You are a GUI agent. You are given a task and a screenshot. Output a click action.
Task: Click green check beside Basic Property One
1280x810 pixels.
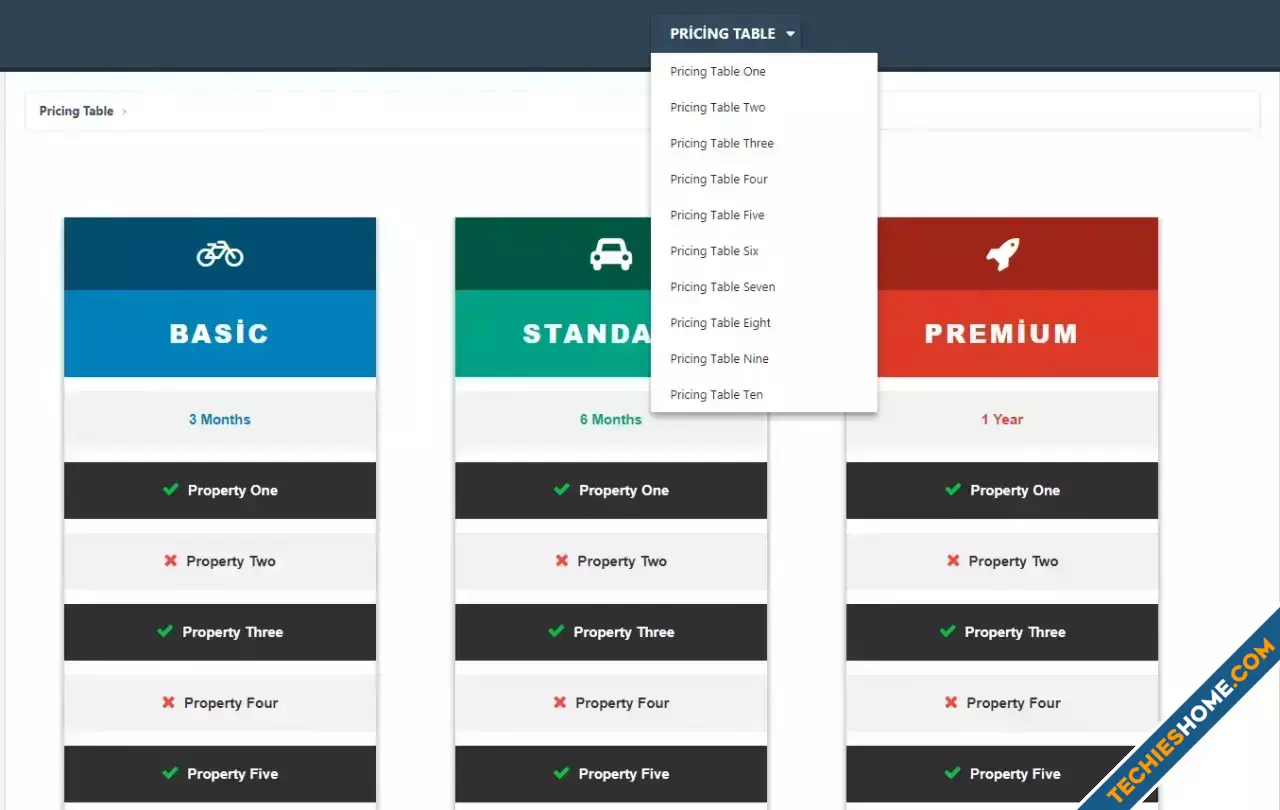[171, 490]
